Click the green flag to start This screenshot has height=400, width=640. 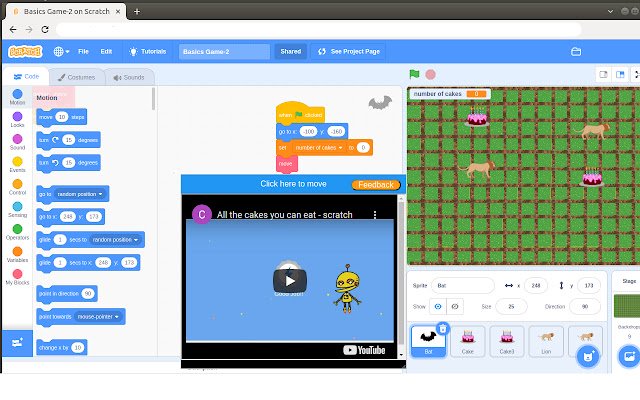pyautogui.click(x=414, y=74)
